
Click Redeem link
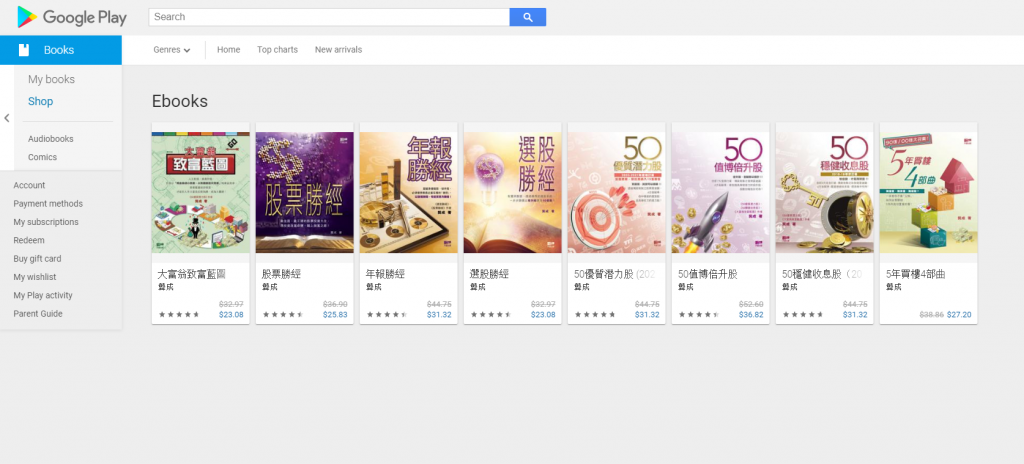coord(29,240)
